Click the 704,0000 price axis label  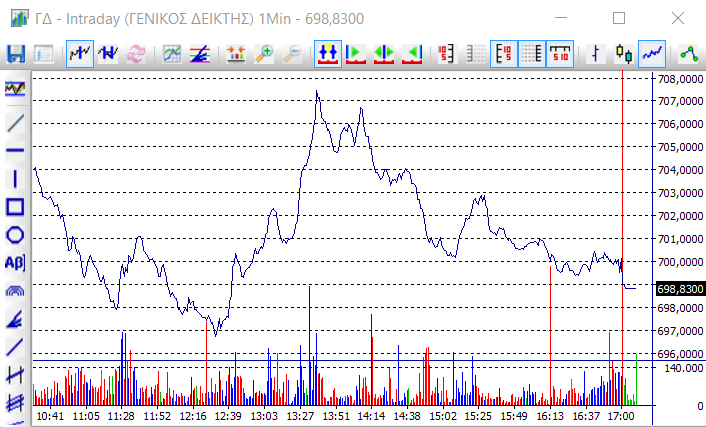coord(680,170)
